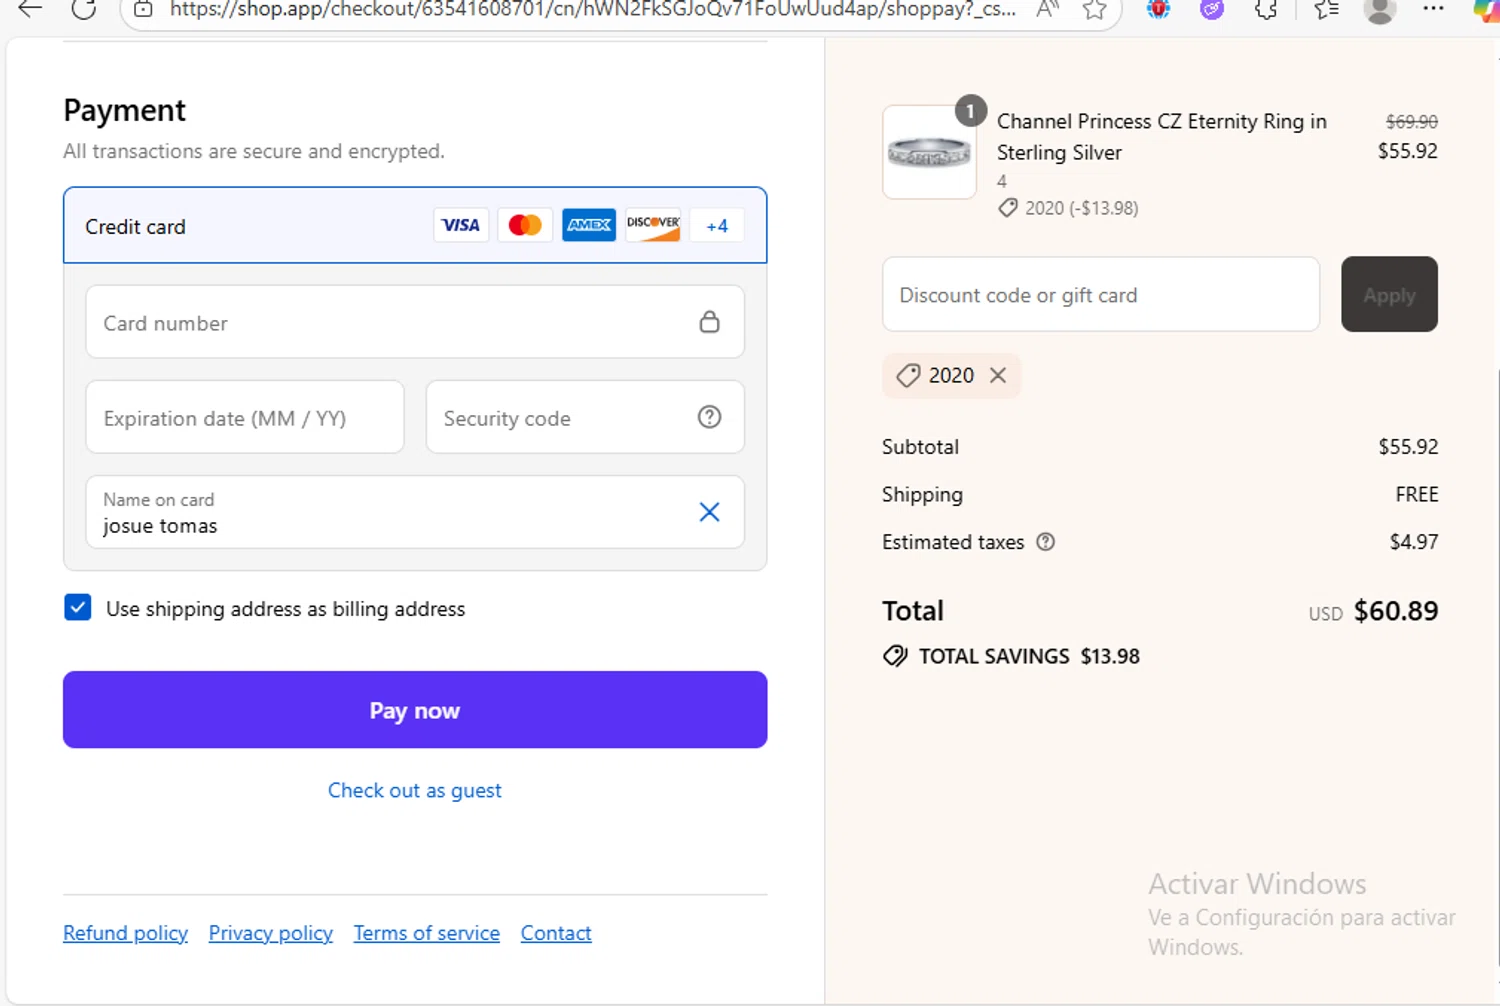Click the quantity badge on product image
Viewport: 1500px width, 1006px height.
tap(970, 111)
